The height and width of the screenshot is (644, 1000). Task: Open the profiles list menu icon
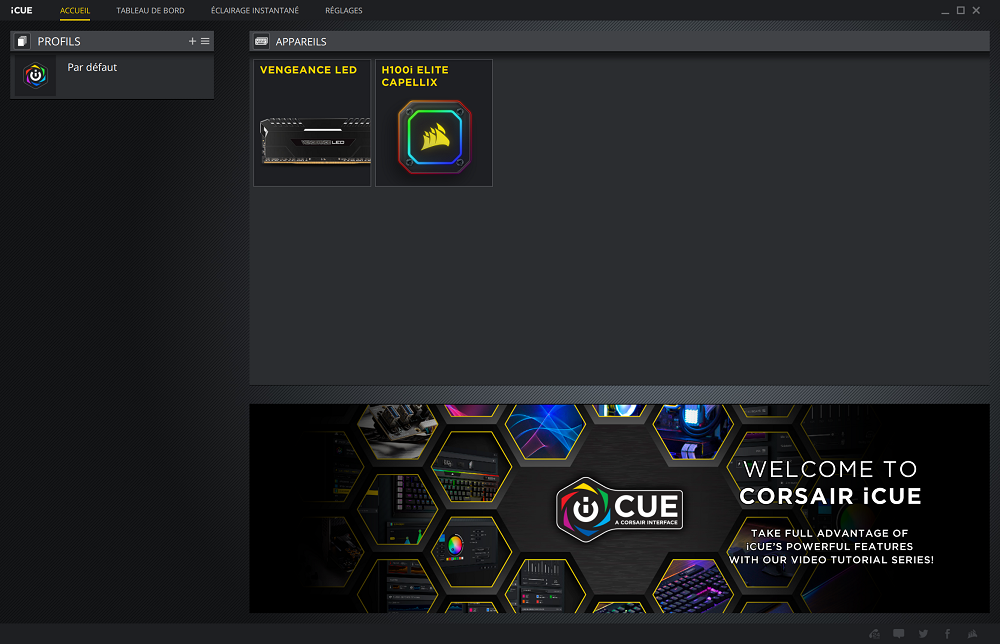205,41
